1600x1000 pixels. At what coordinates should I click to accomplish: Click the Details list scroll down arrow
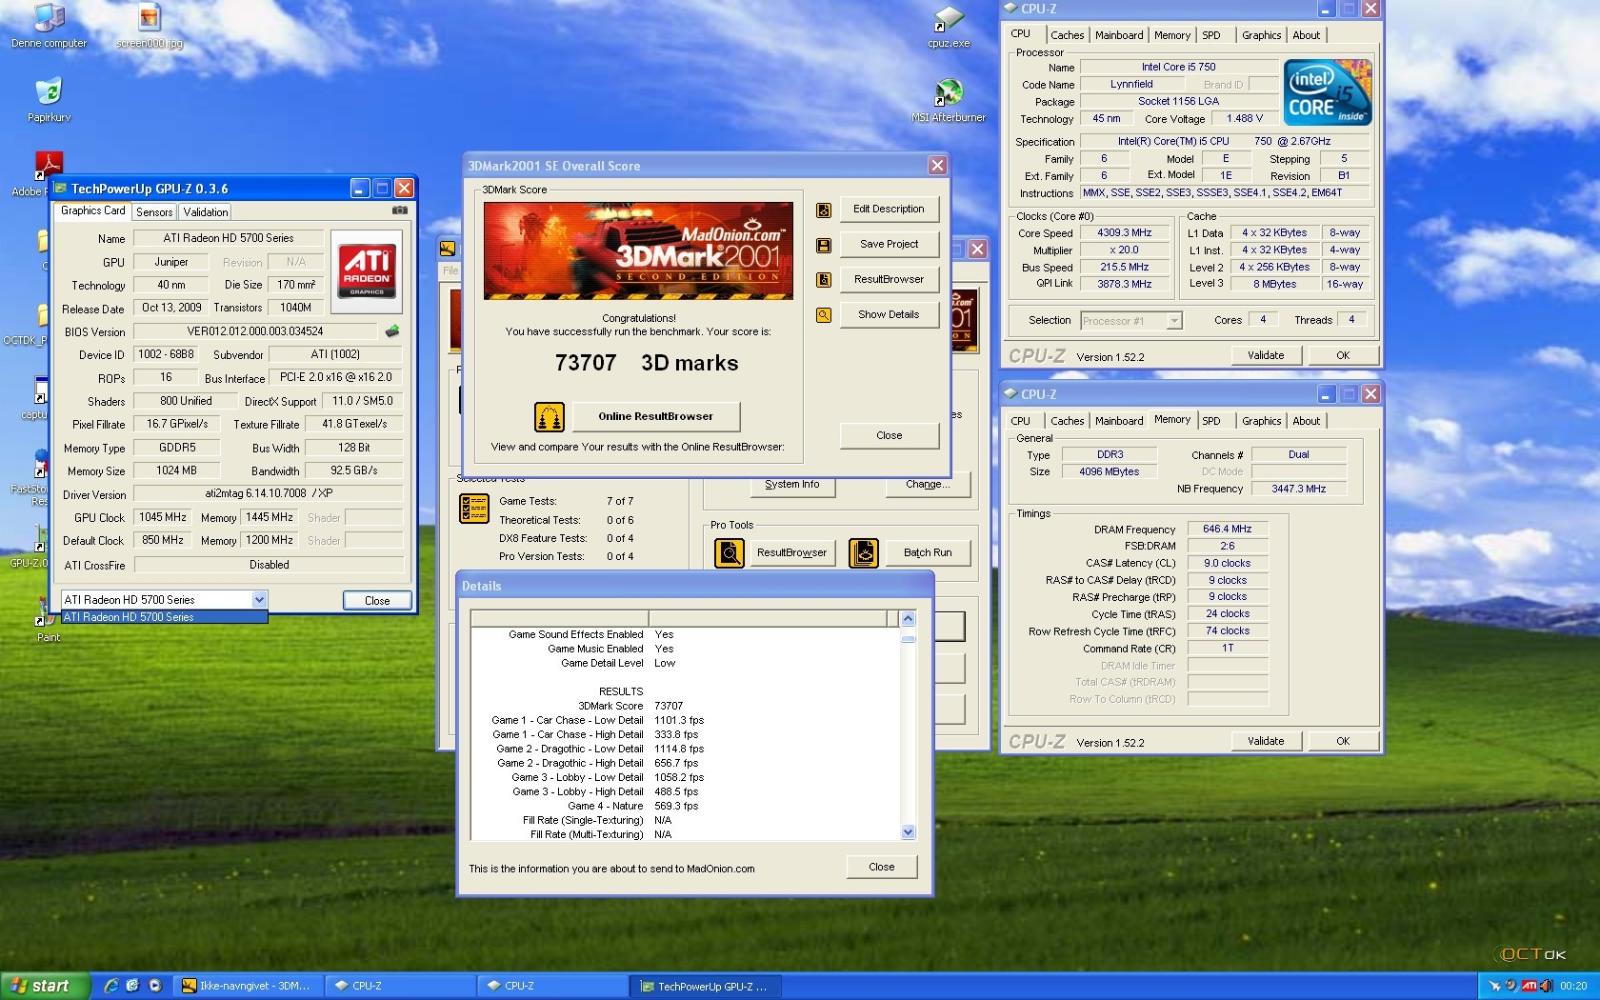pos(908,831)
